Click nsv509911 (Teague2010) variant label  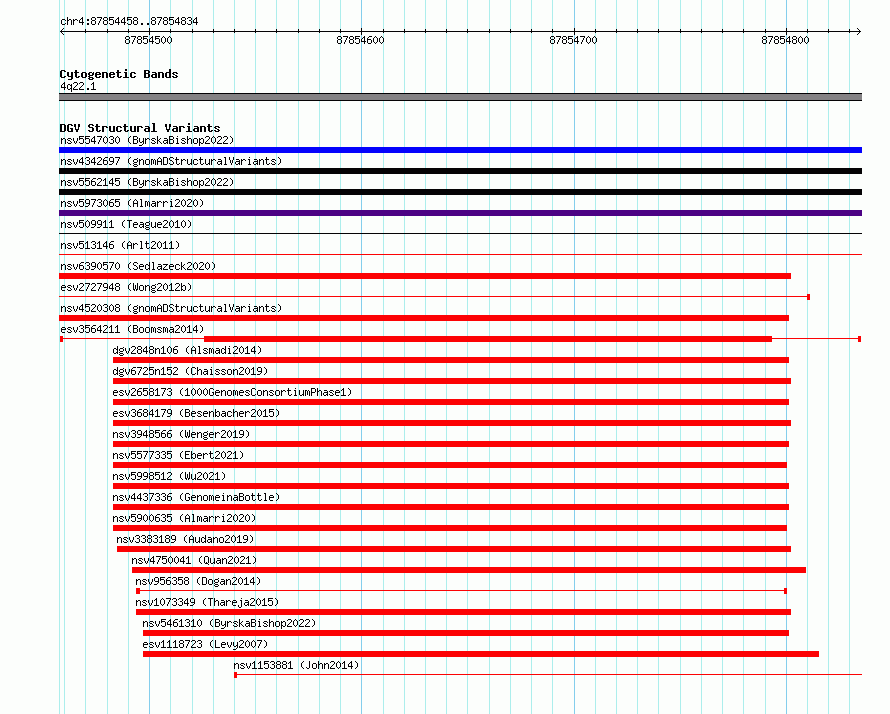(126, 224)
